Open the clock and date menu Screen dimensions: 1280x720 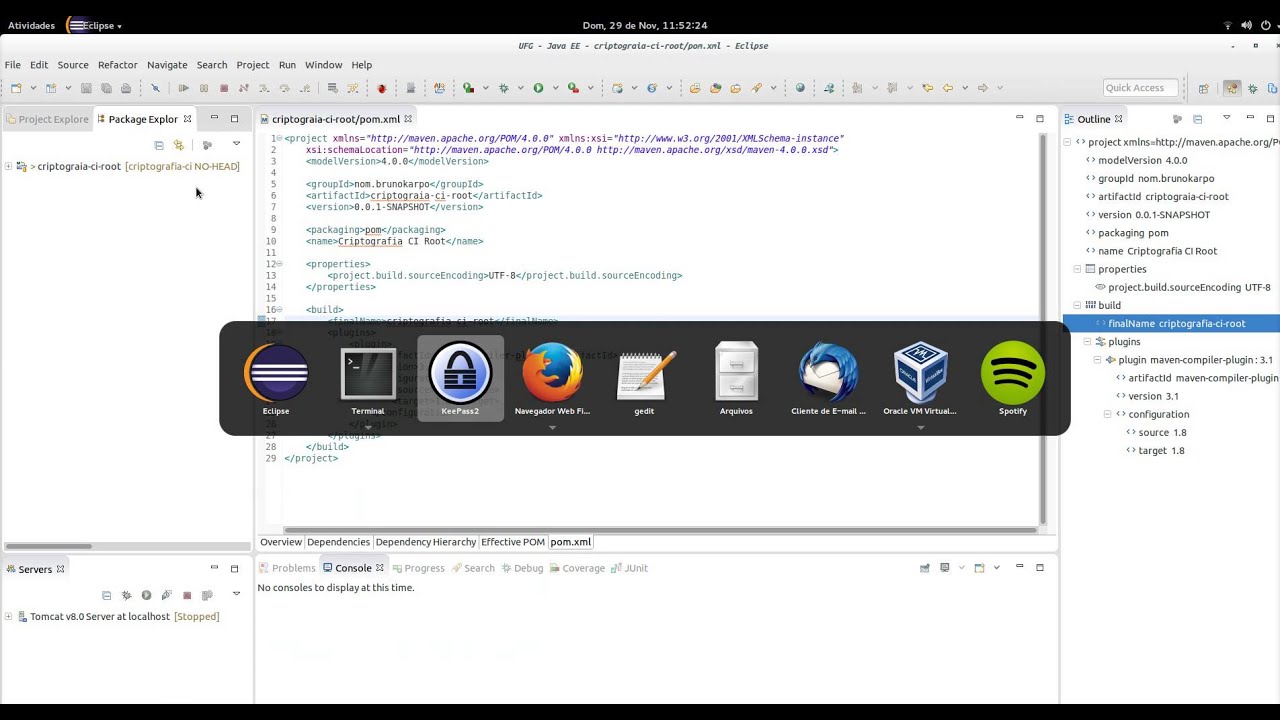[x=645, y=25]
